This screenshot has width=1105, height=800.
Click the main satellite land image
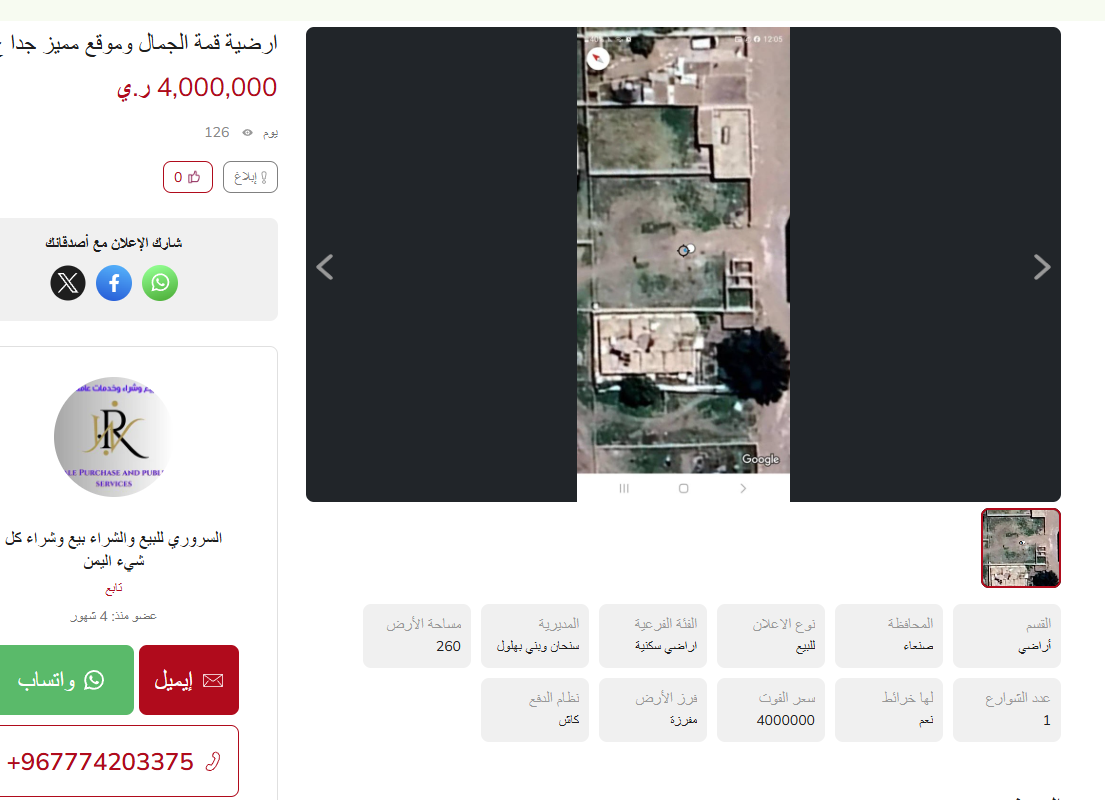coord(683,264)
